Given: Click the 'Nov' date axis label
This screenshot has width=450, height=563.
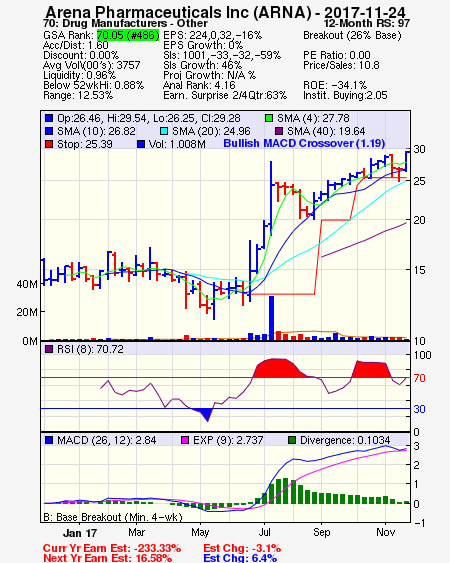Looking at the screenshot, I should (x=385, y=532).
